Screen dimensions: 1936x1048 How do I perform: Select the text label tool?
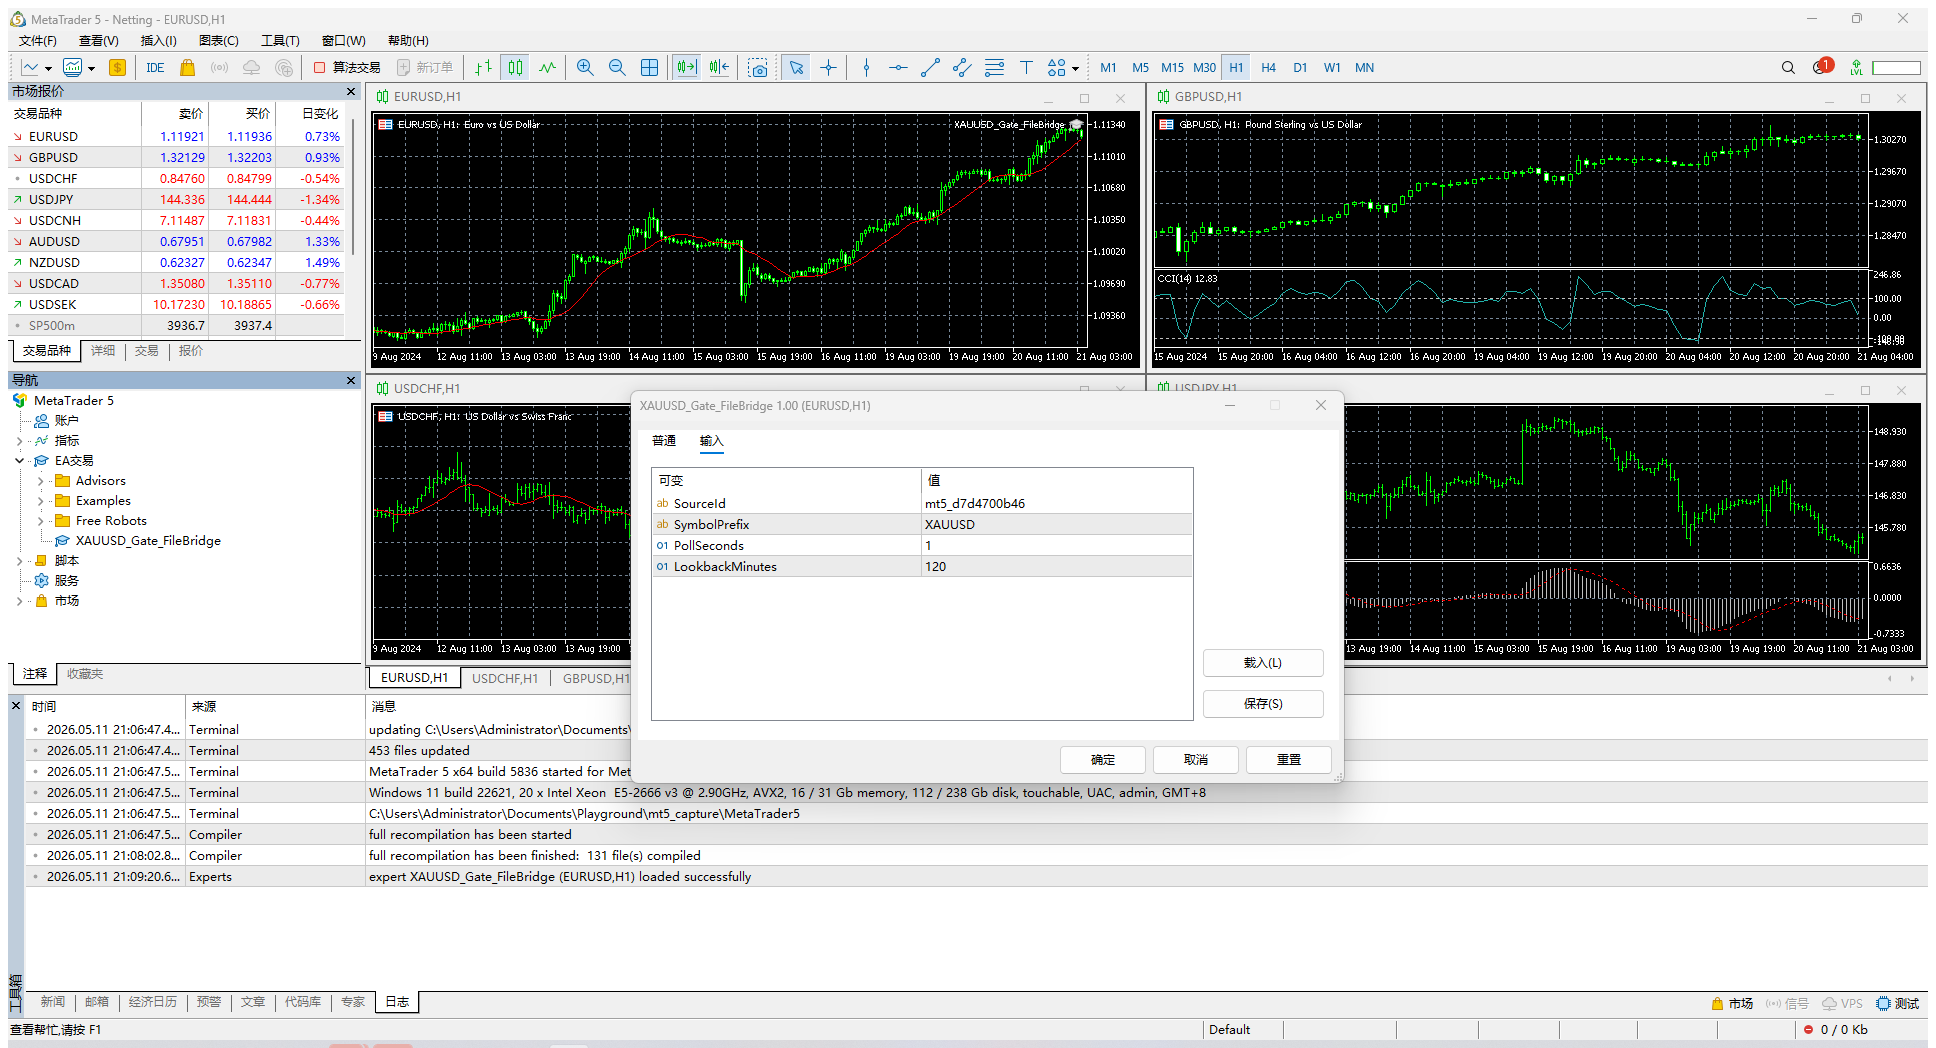[x=1026, y=68]
